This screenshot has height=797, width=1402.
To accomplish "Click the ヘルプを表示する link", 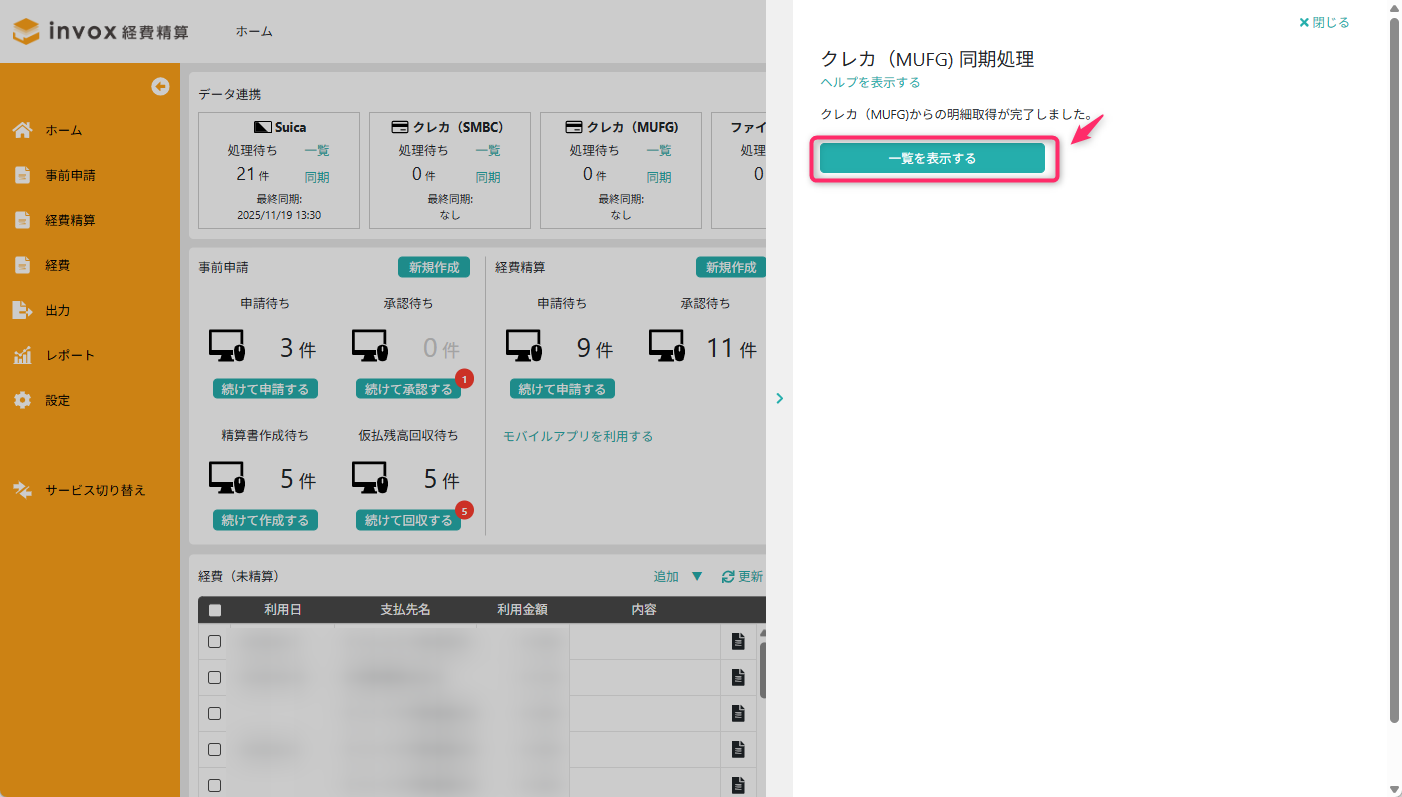I will (870, 82).
